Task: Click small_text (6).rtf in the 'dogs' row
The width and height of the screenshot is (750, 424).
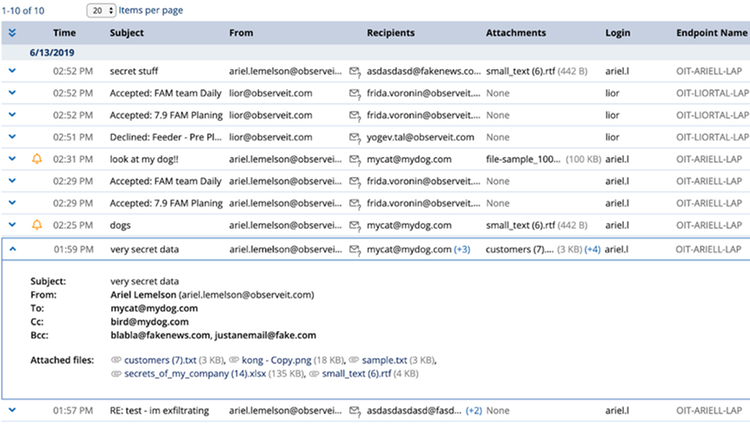Action: 520,225
